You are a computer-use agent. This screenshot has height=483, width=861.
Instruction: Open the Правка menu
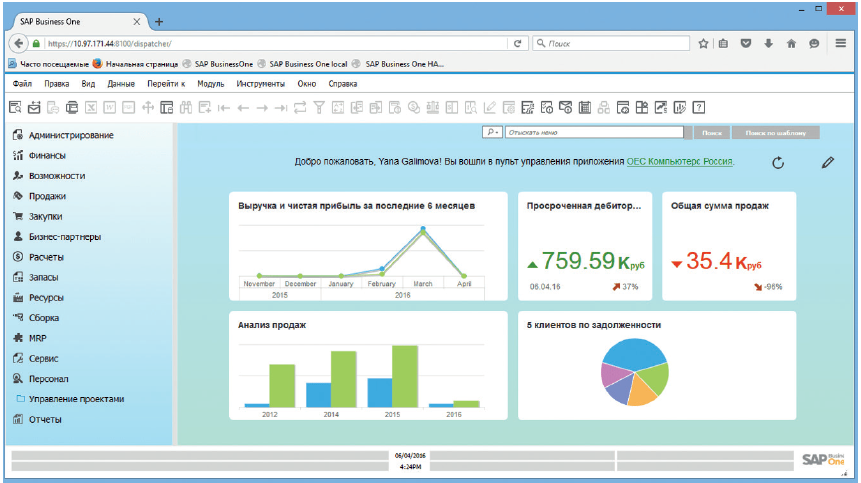click(x=57, y=84)
